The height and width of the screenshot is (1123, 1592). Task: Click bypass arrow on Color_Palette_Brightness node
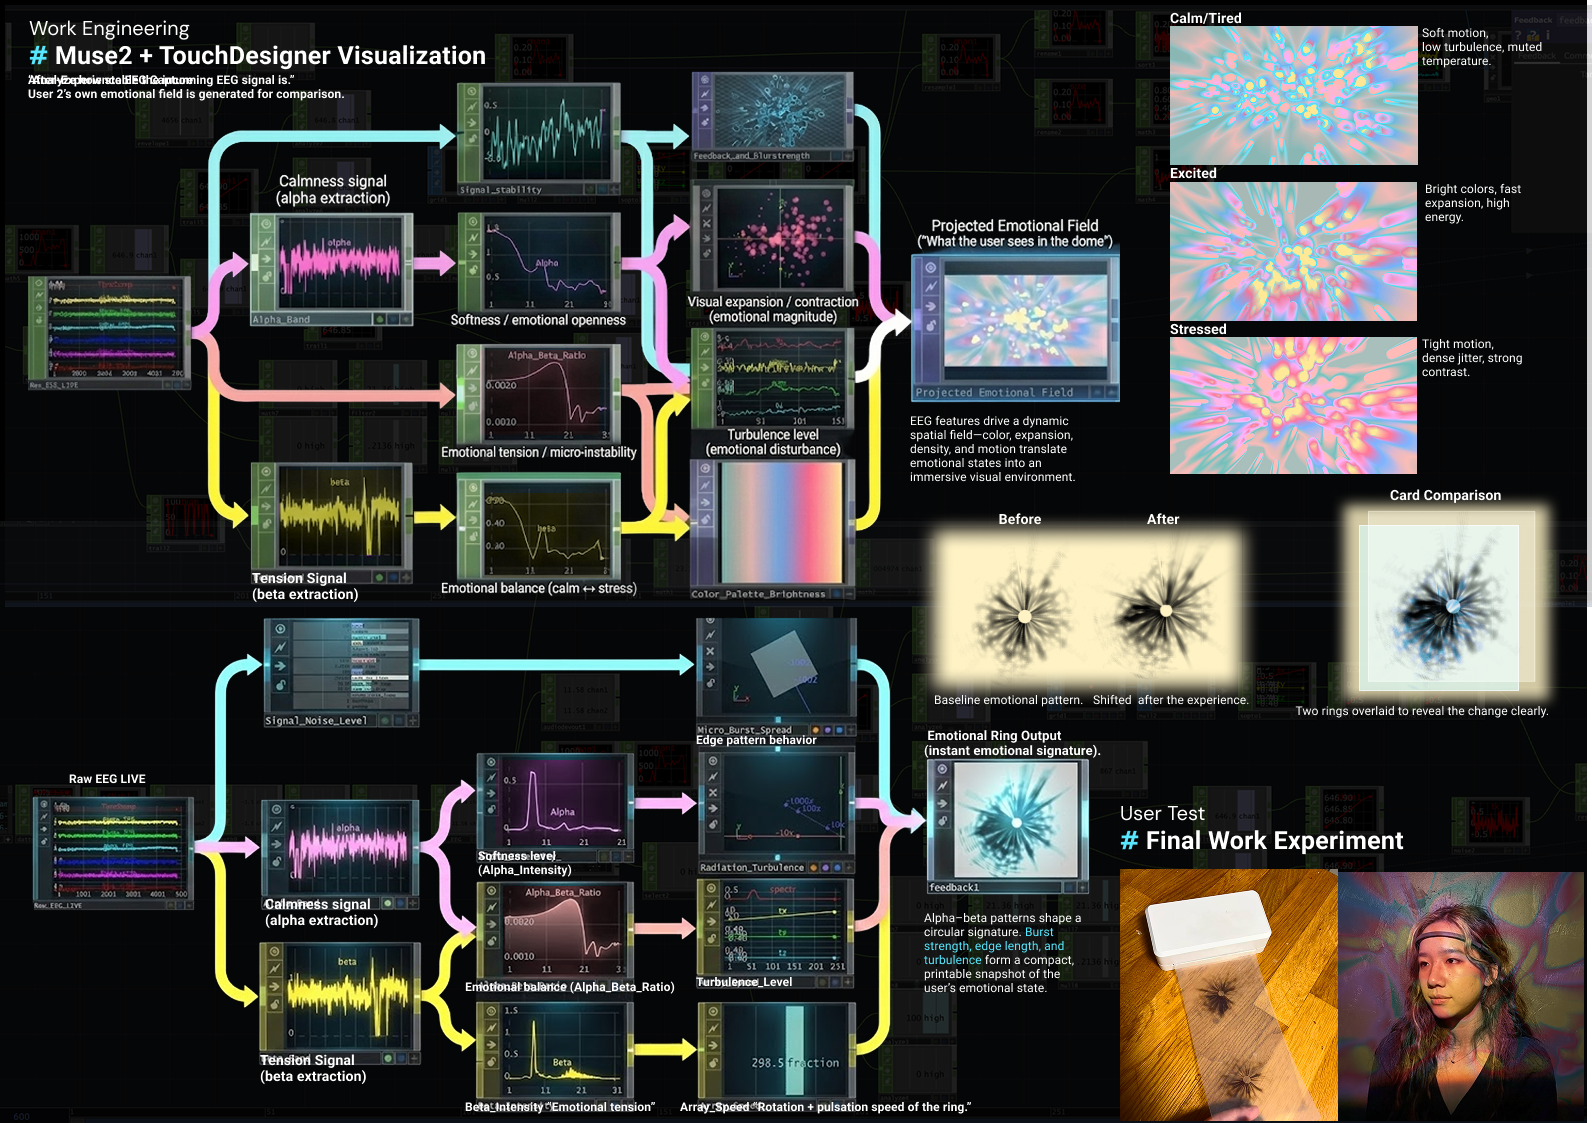tap(705, 503)
